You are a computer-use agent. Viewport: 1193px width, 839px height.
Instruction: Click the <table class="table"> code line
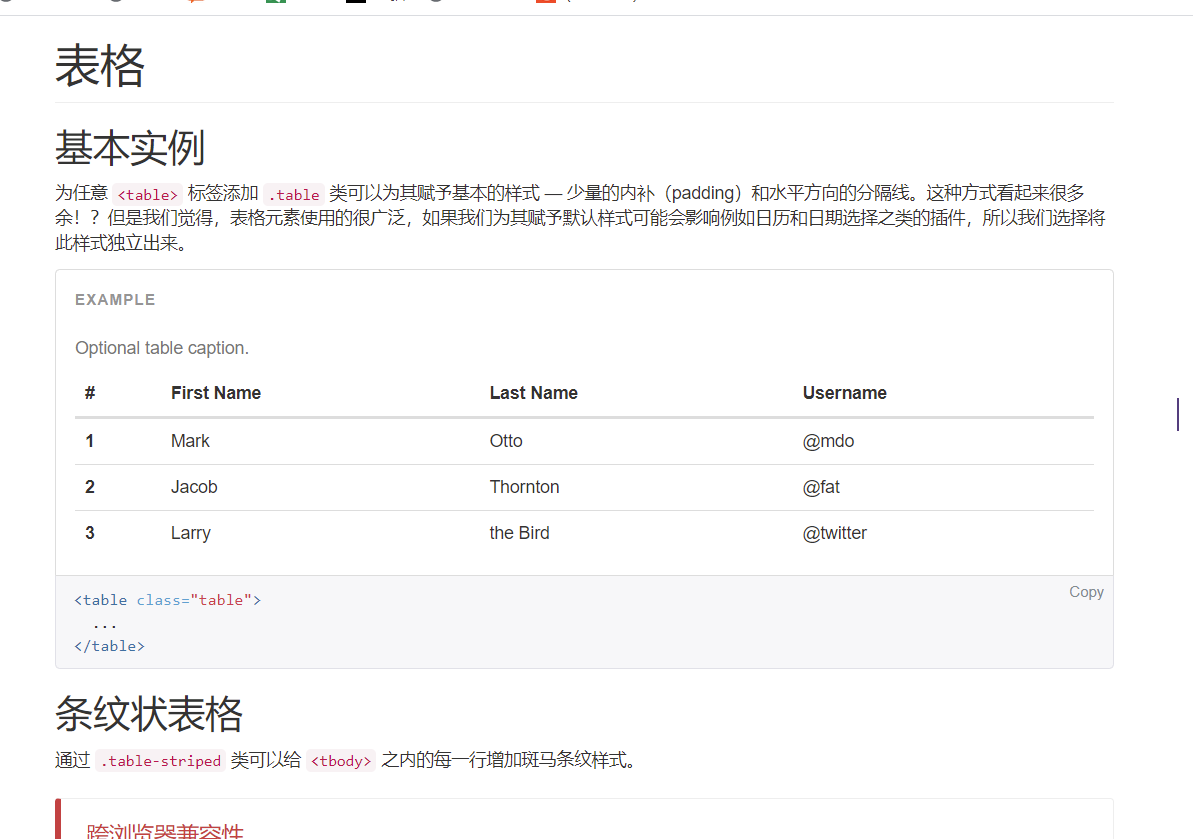click(167, 600)
